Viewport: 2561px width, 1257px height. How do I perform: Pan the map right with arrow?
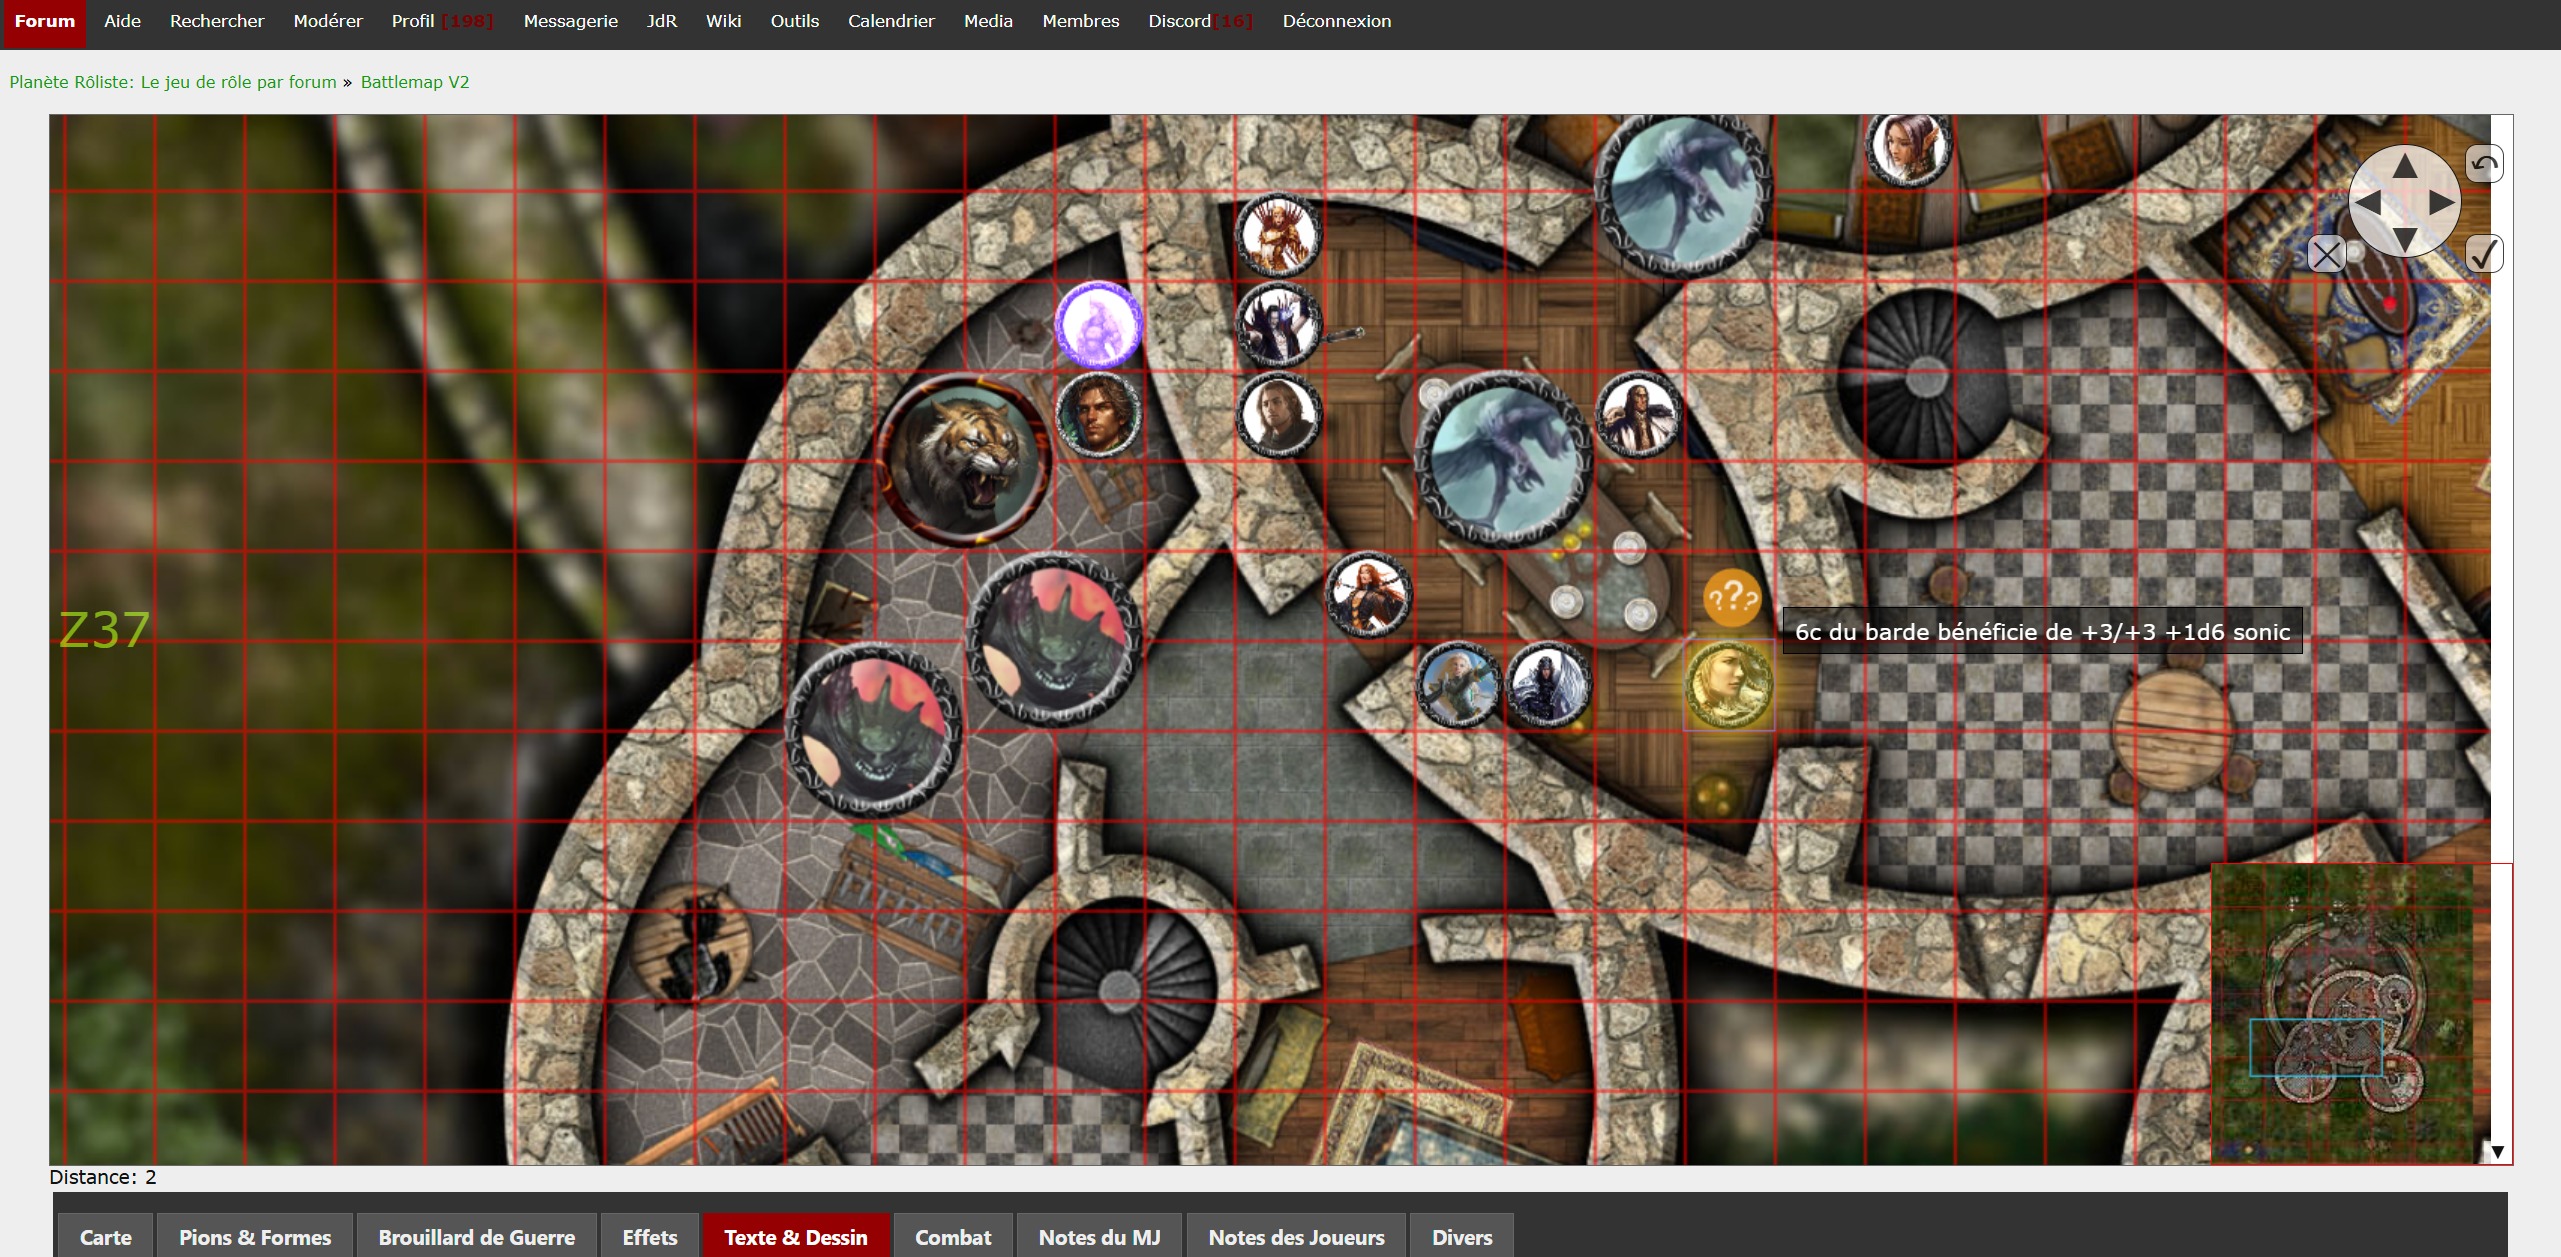pos(2442,203)
